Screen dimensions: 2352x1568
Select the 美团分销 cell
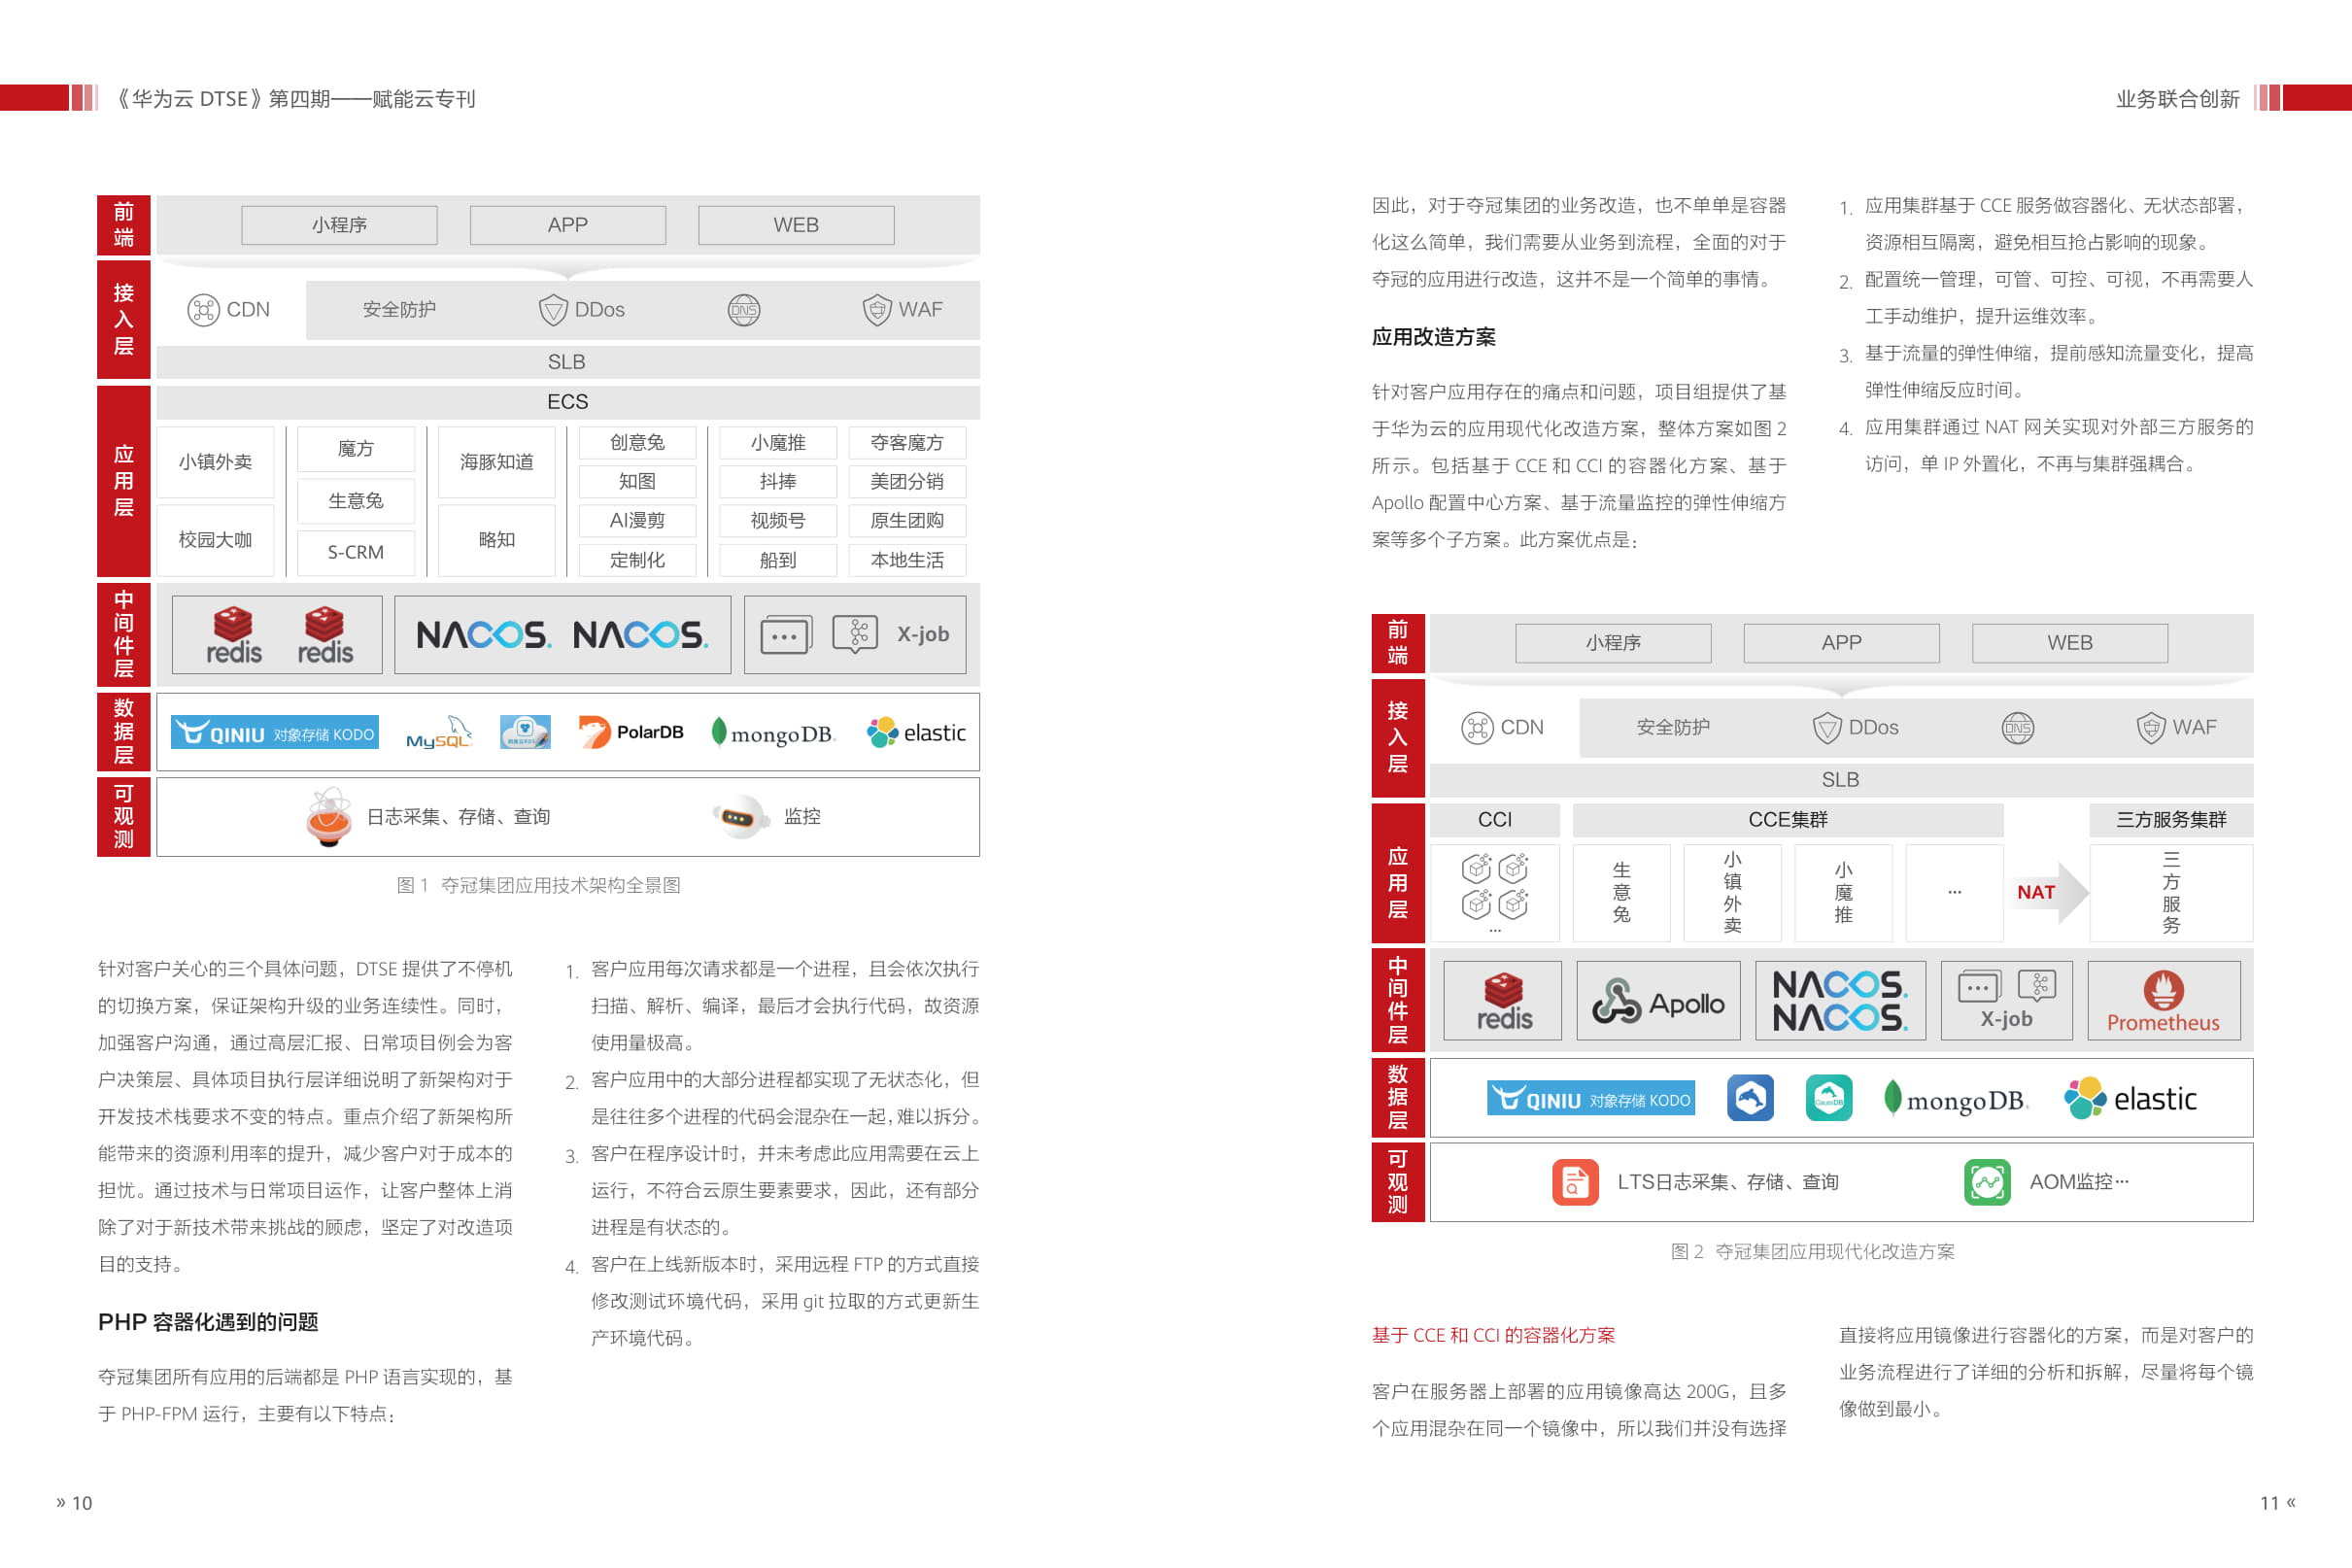pyautogui.click(x=907, y=482)
